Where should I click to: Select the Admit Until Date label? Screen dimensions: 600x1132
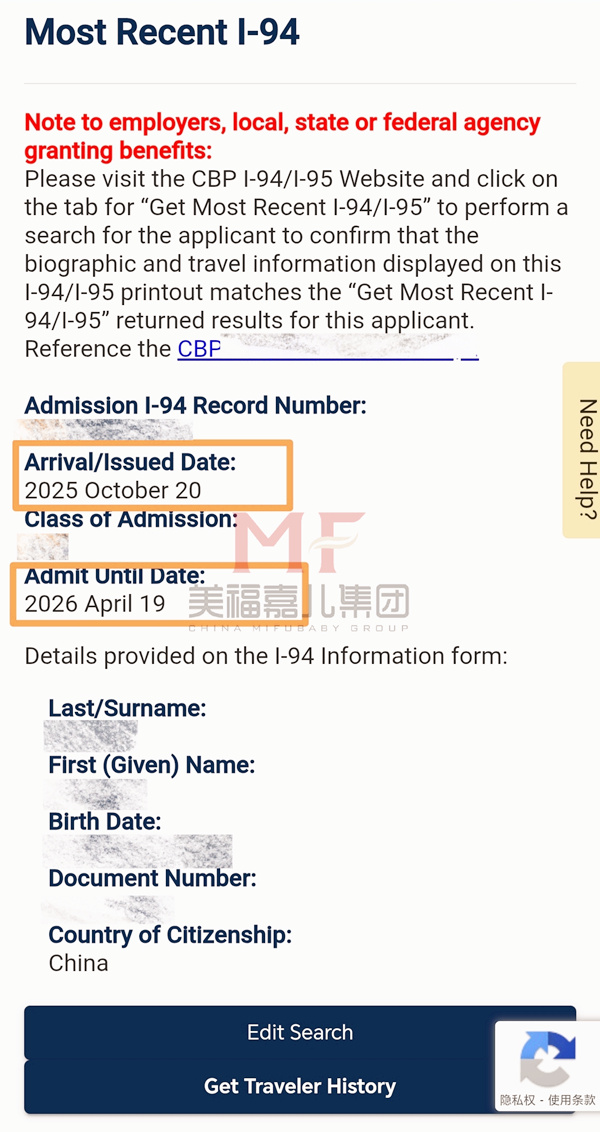114,576
